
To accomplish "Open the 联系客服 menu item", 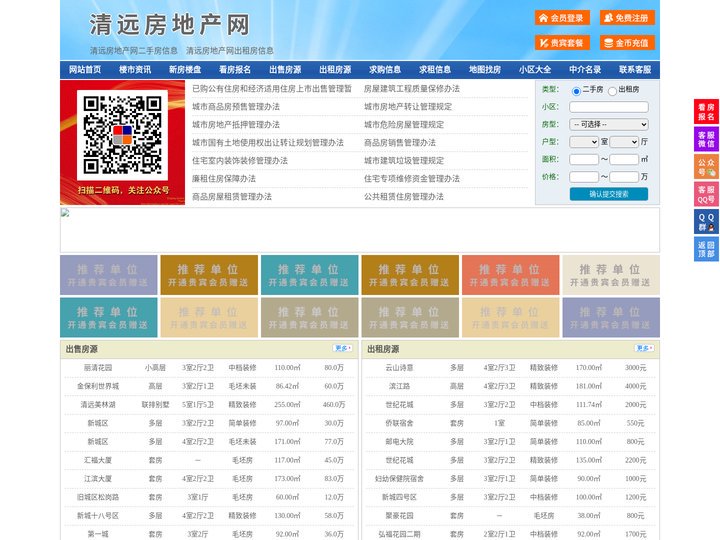I will [635, 70].
